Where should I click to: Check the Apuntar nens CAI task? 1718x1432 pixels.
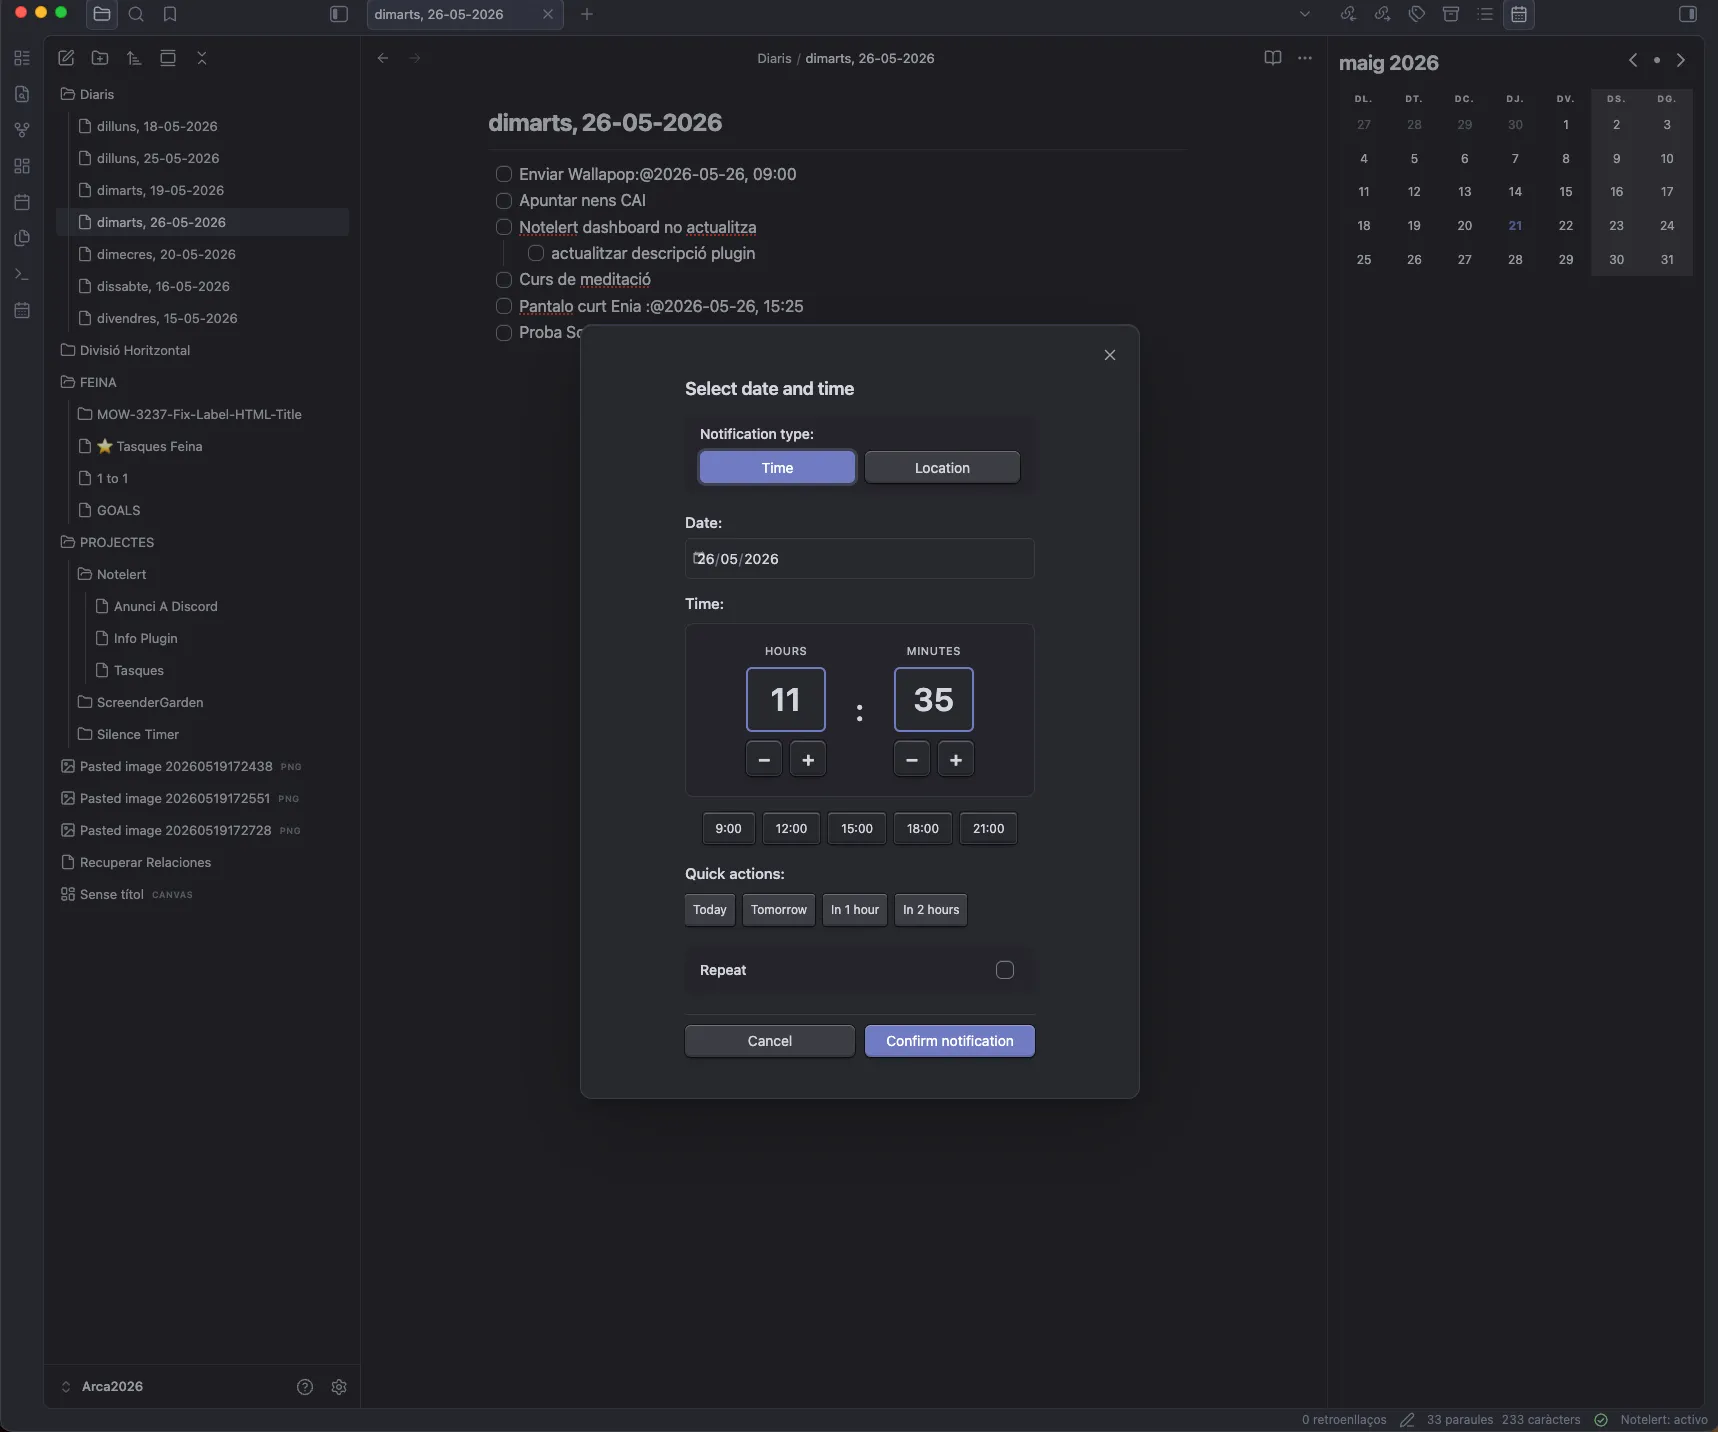tap(504, 201)
